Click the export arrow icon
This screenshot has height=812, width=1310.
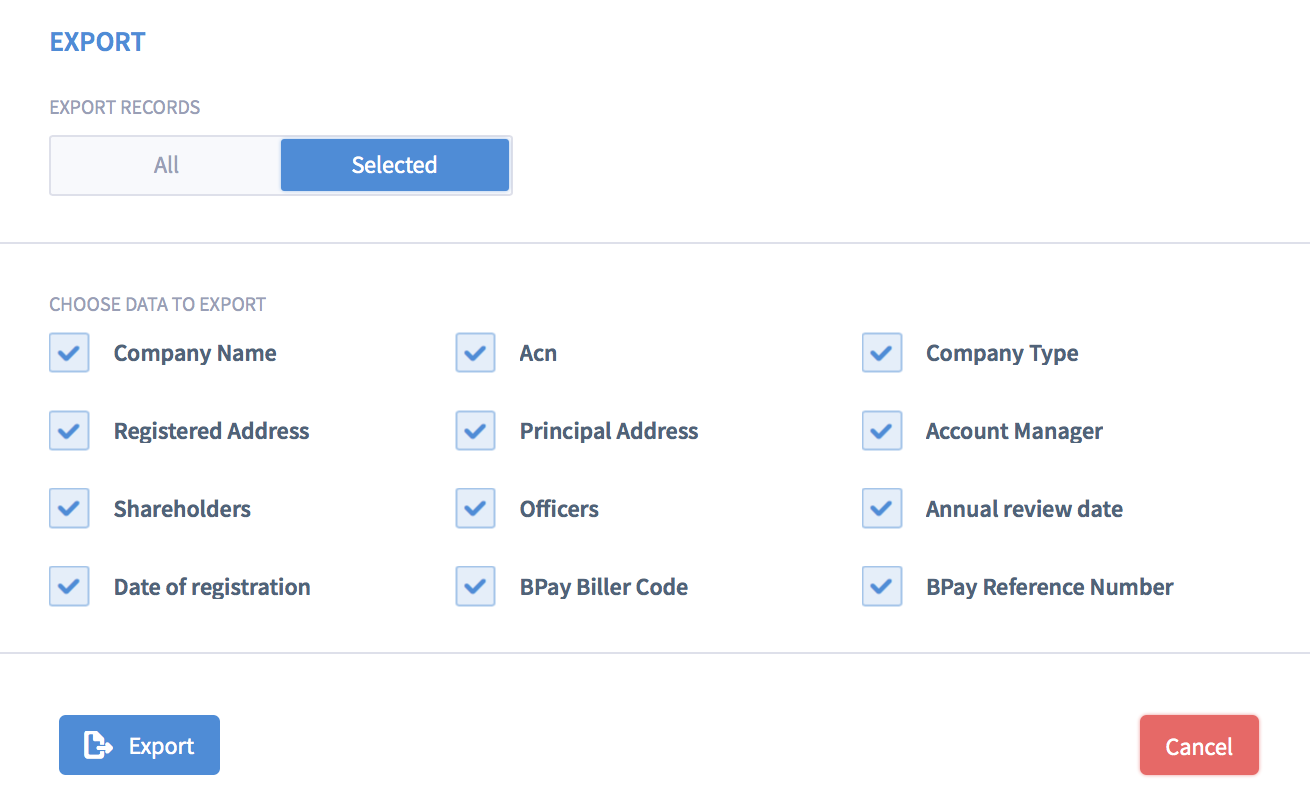click(98, 745)
